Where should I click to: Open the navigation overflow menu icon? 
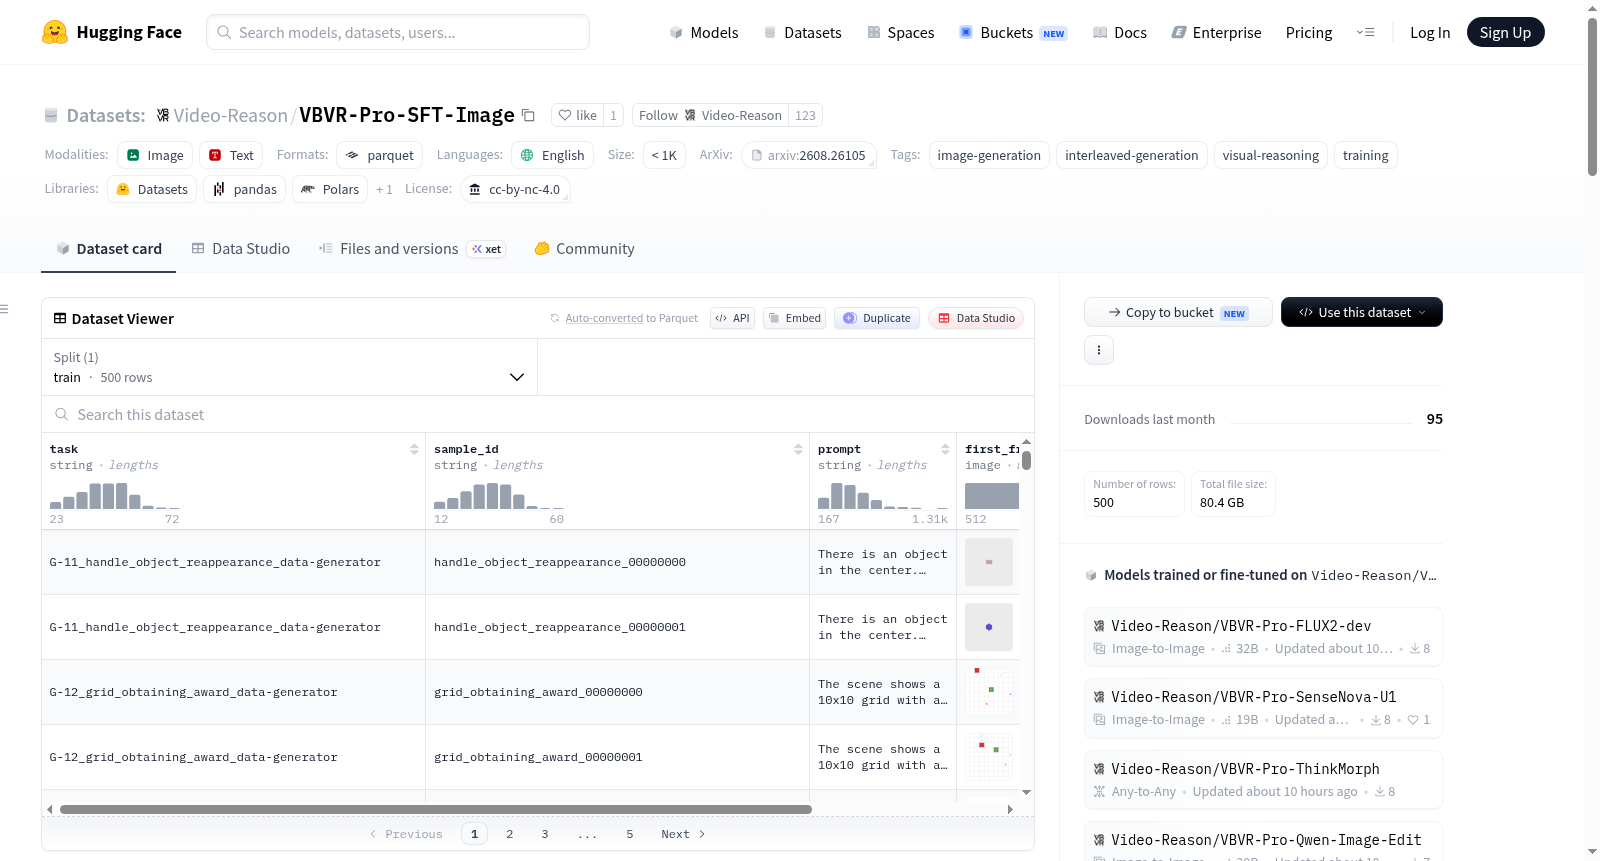(x=1365, y=32)
